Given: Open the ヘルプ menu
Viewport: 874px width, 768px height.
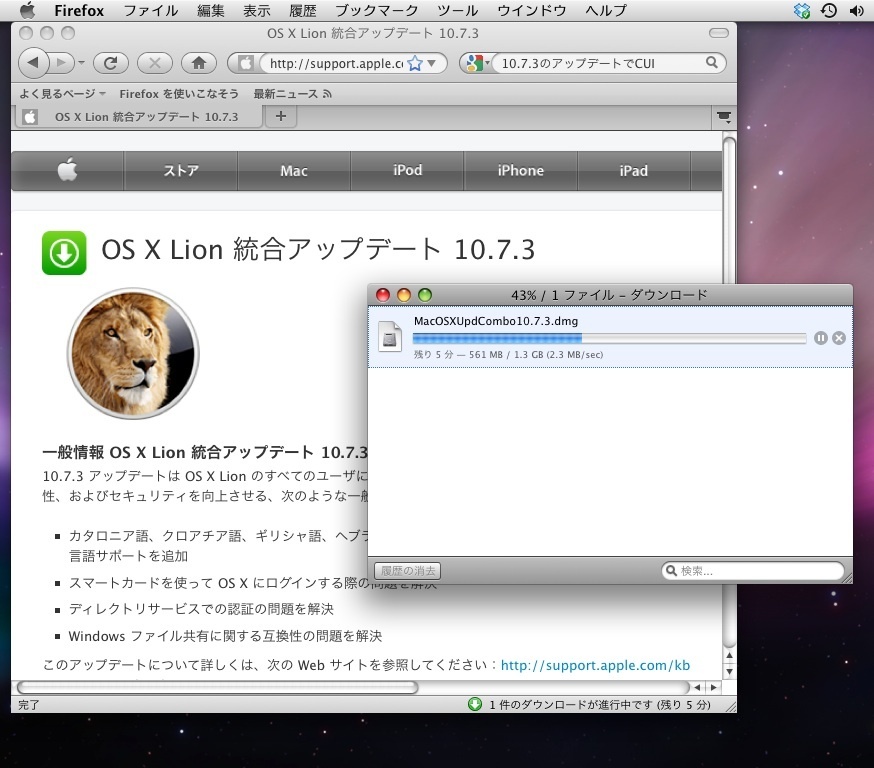Looking at the screenshot, I should pyautogui.click(x=606, y=10).
